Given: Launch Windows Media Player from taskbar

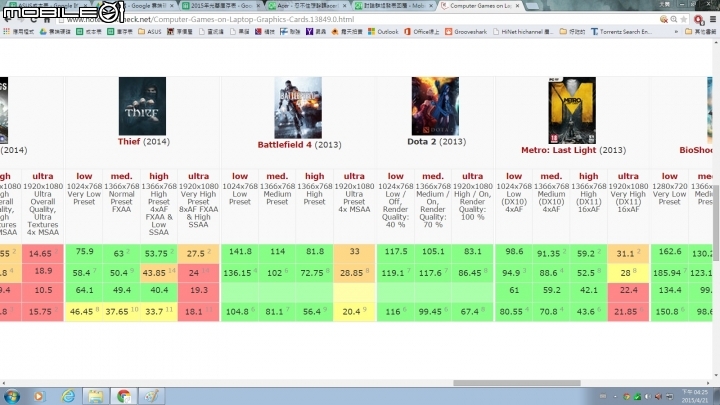Looking at the screenshot, I should coord(39,396).
